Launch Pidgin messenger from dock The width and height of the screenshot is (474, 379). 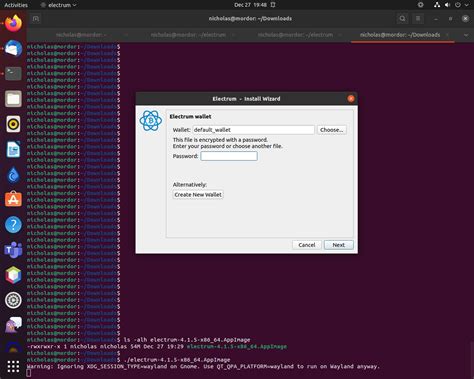point(13,325)
